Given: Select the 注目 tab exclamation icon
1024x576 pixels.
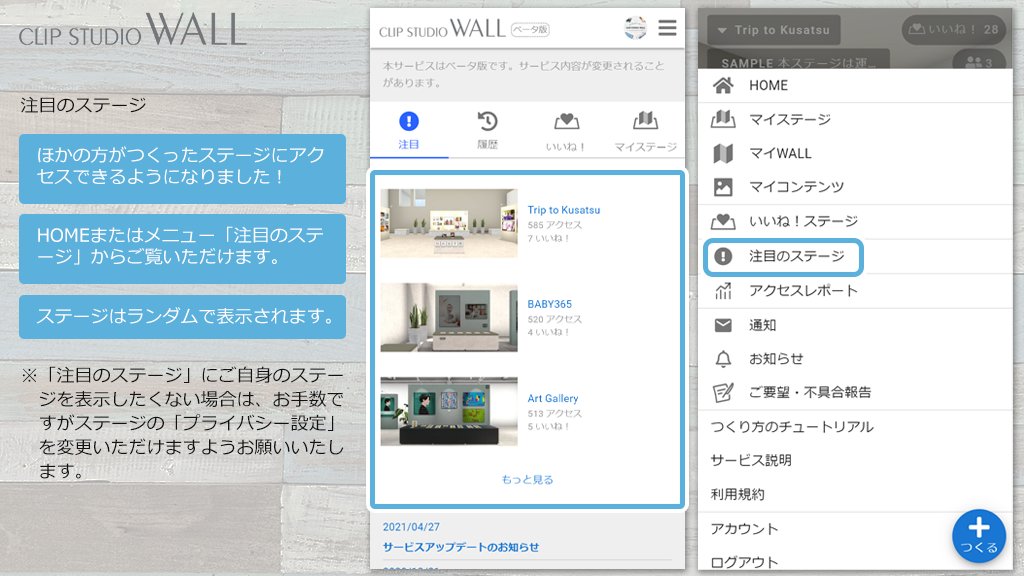Looking at the screenshot, I should [409, 121].
